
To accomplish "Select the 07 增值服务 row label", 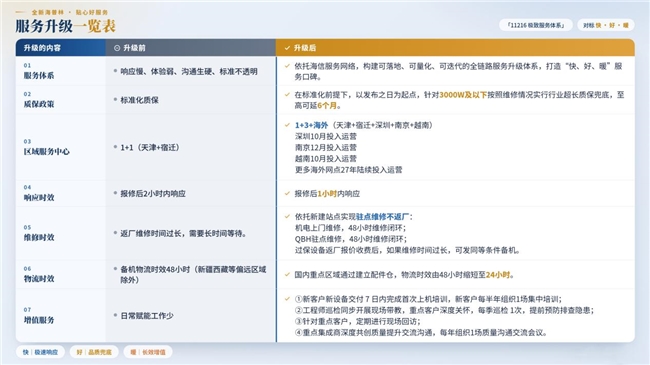I will pyautogui.click(x=39, y=316).
